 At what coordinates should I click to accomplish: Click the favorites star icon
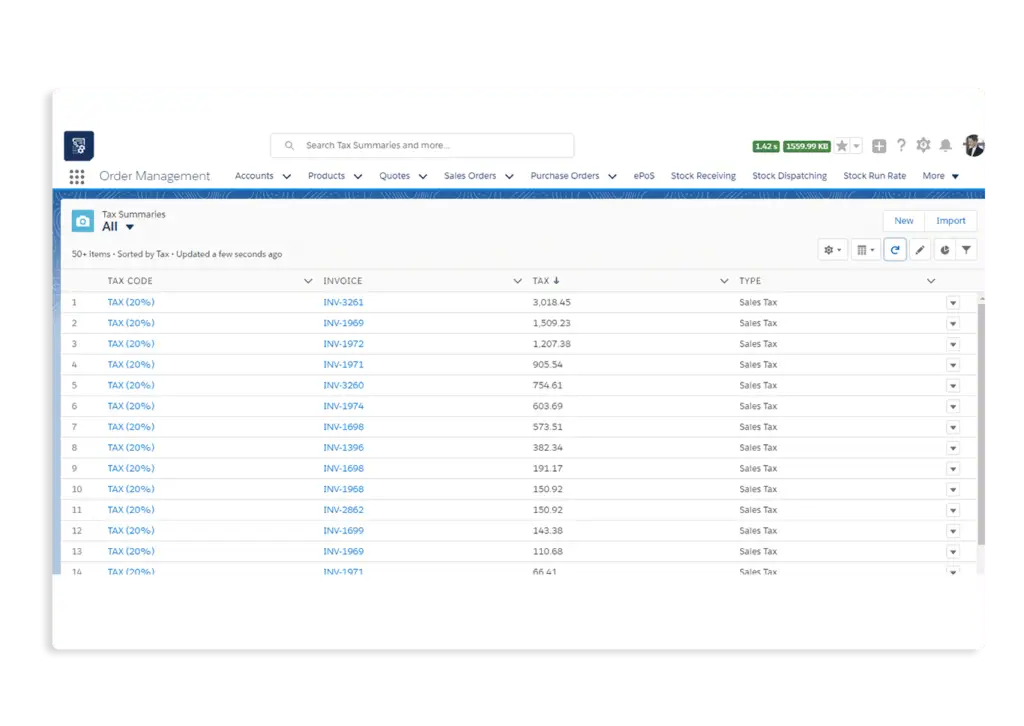point(842,146)
